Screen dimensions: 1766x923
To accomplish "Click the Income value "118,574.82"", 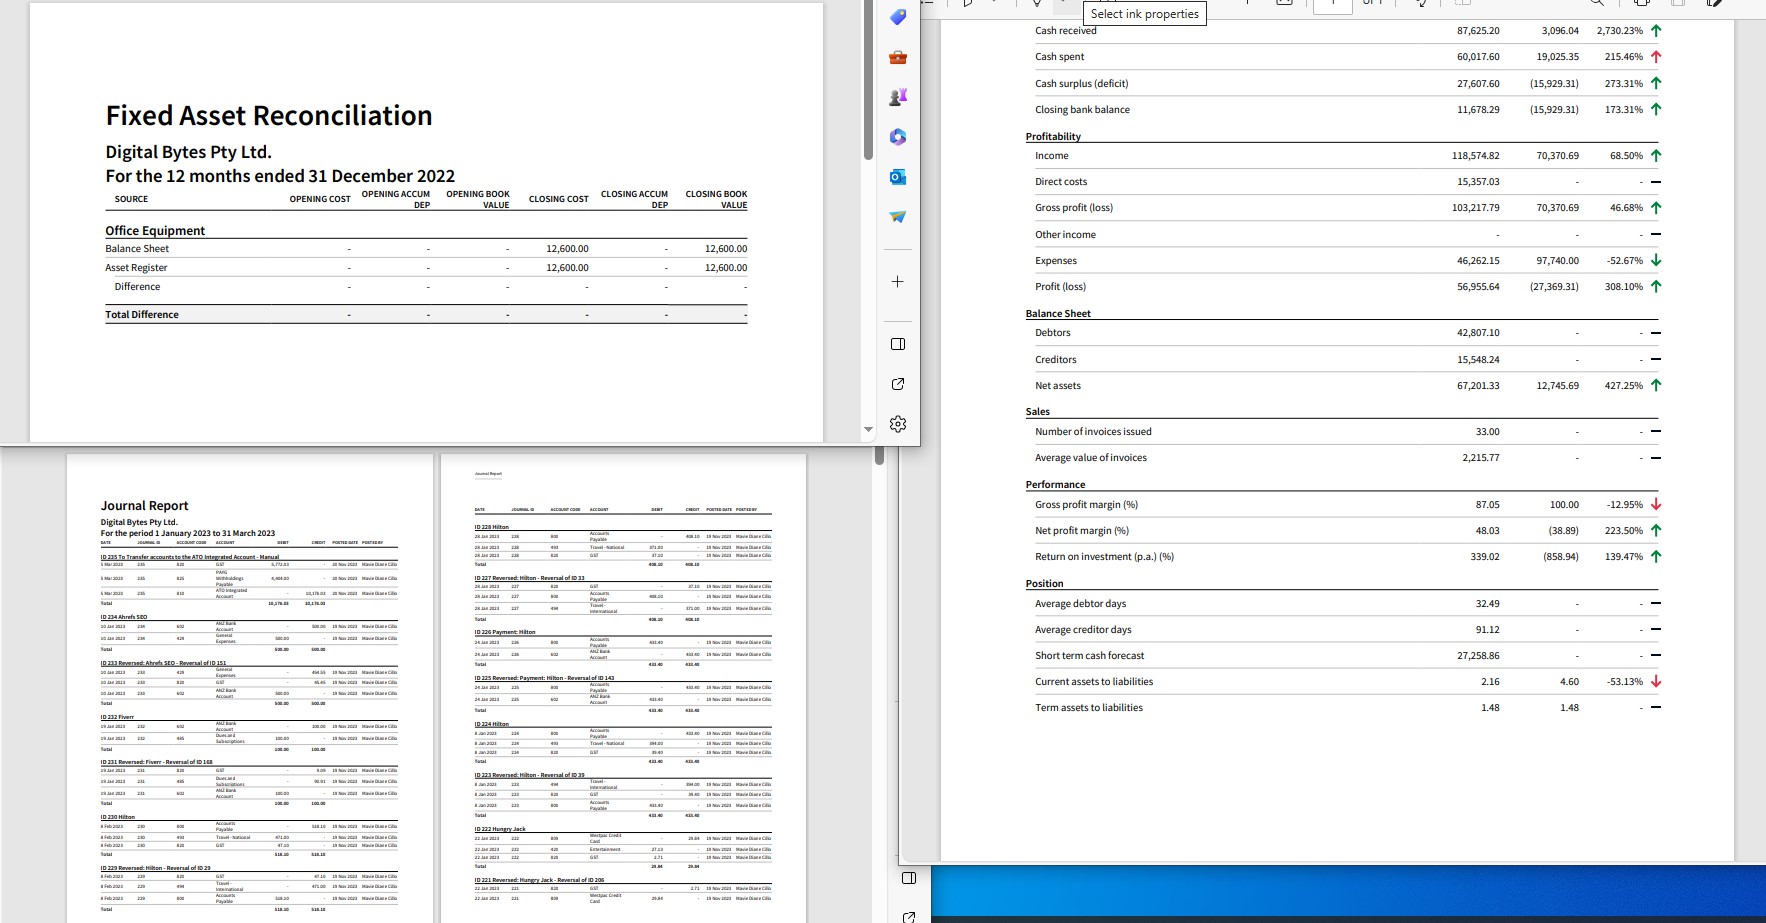I will click(1475, 156).
